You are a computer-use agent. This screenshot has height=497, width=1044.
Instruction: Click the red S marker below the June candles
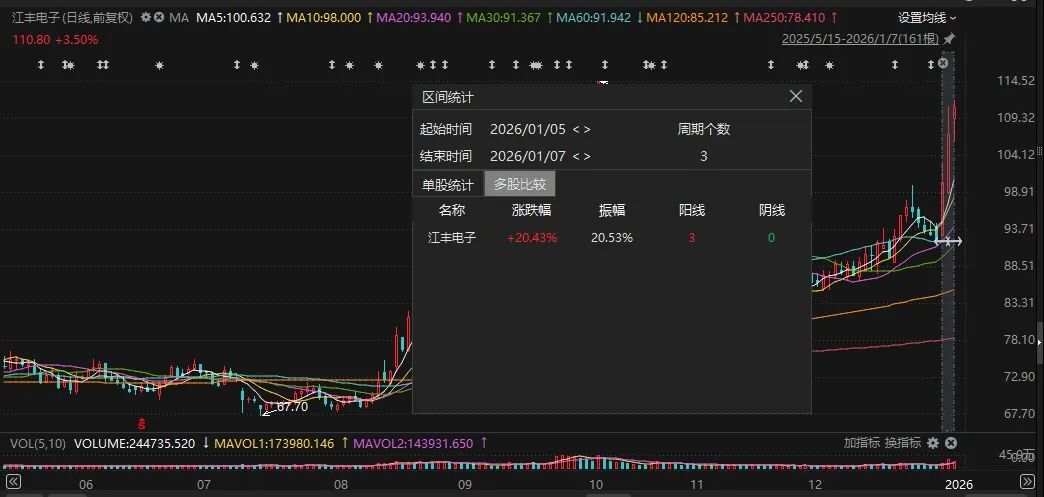(x=141, y=424)
